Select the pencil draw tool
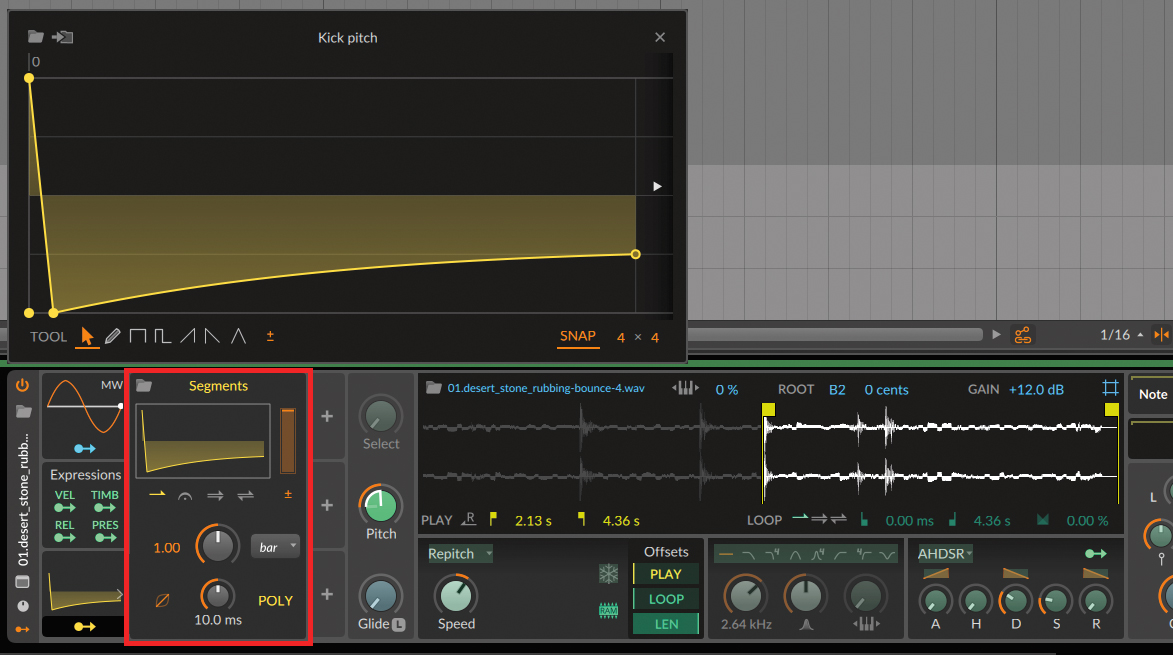 (112, 336)
